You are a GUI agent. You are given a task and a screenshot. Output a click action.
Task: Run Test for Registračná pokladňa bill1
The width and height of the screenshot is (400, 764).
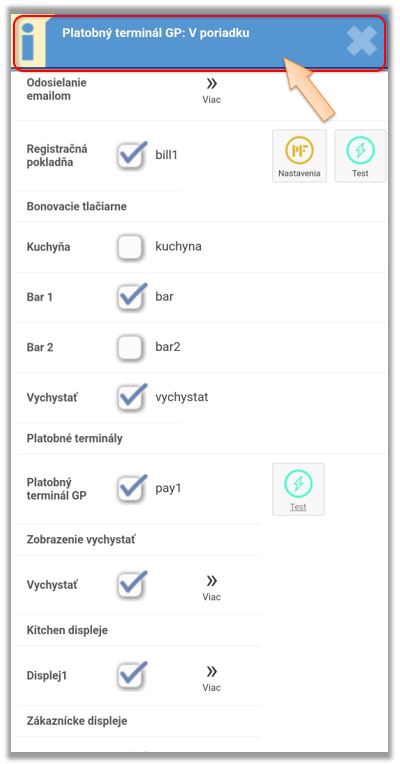[360, 156]
